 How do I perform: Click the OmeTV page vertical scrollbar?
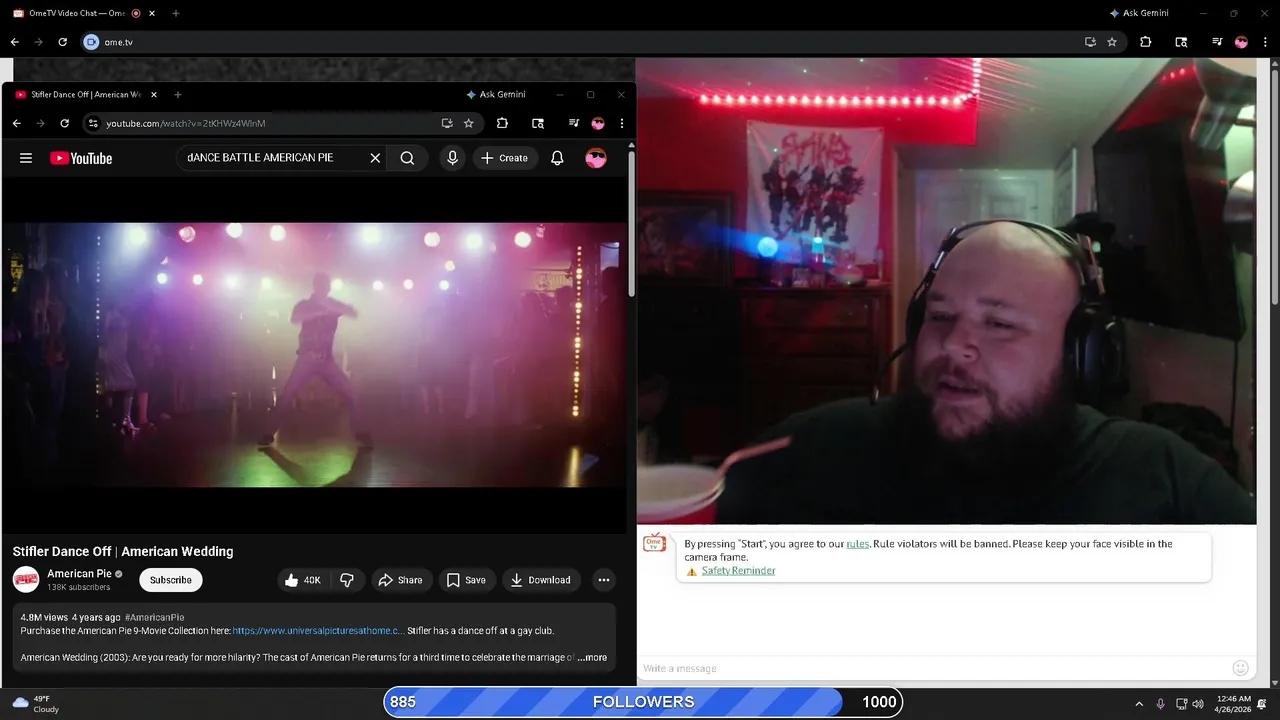pos(1274,185)
